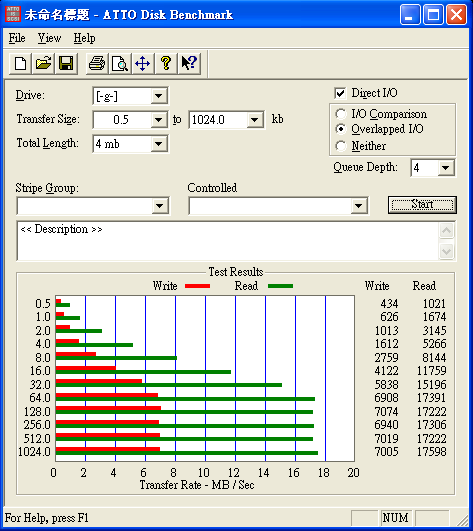Viewport: 473px width, 531px height.
Task: Click the Test Results group title
Action: click(x=236, y=272)
